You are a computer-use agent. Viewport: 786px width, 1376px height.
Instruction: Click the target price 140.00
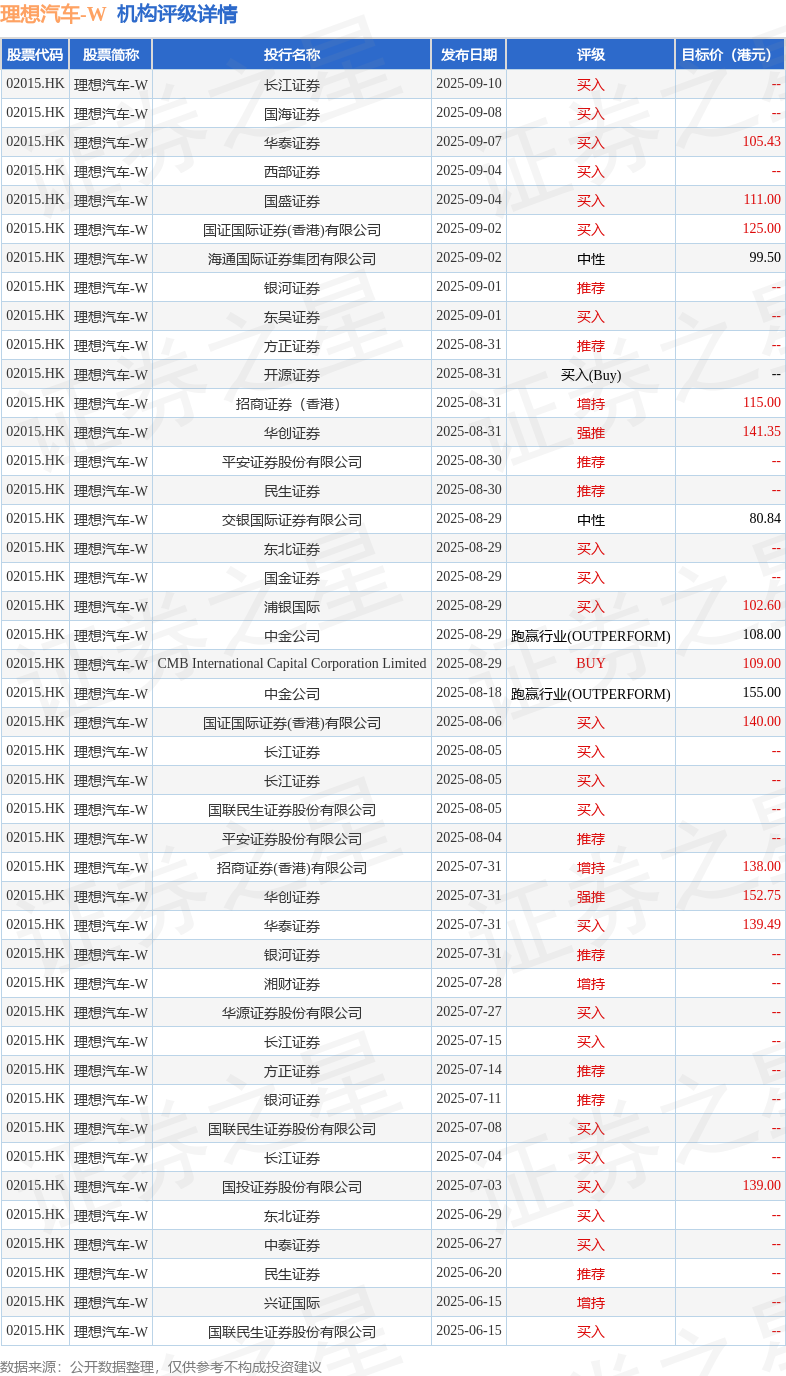[762, 722]
